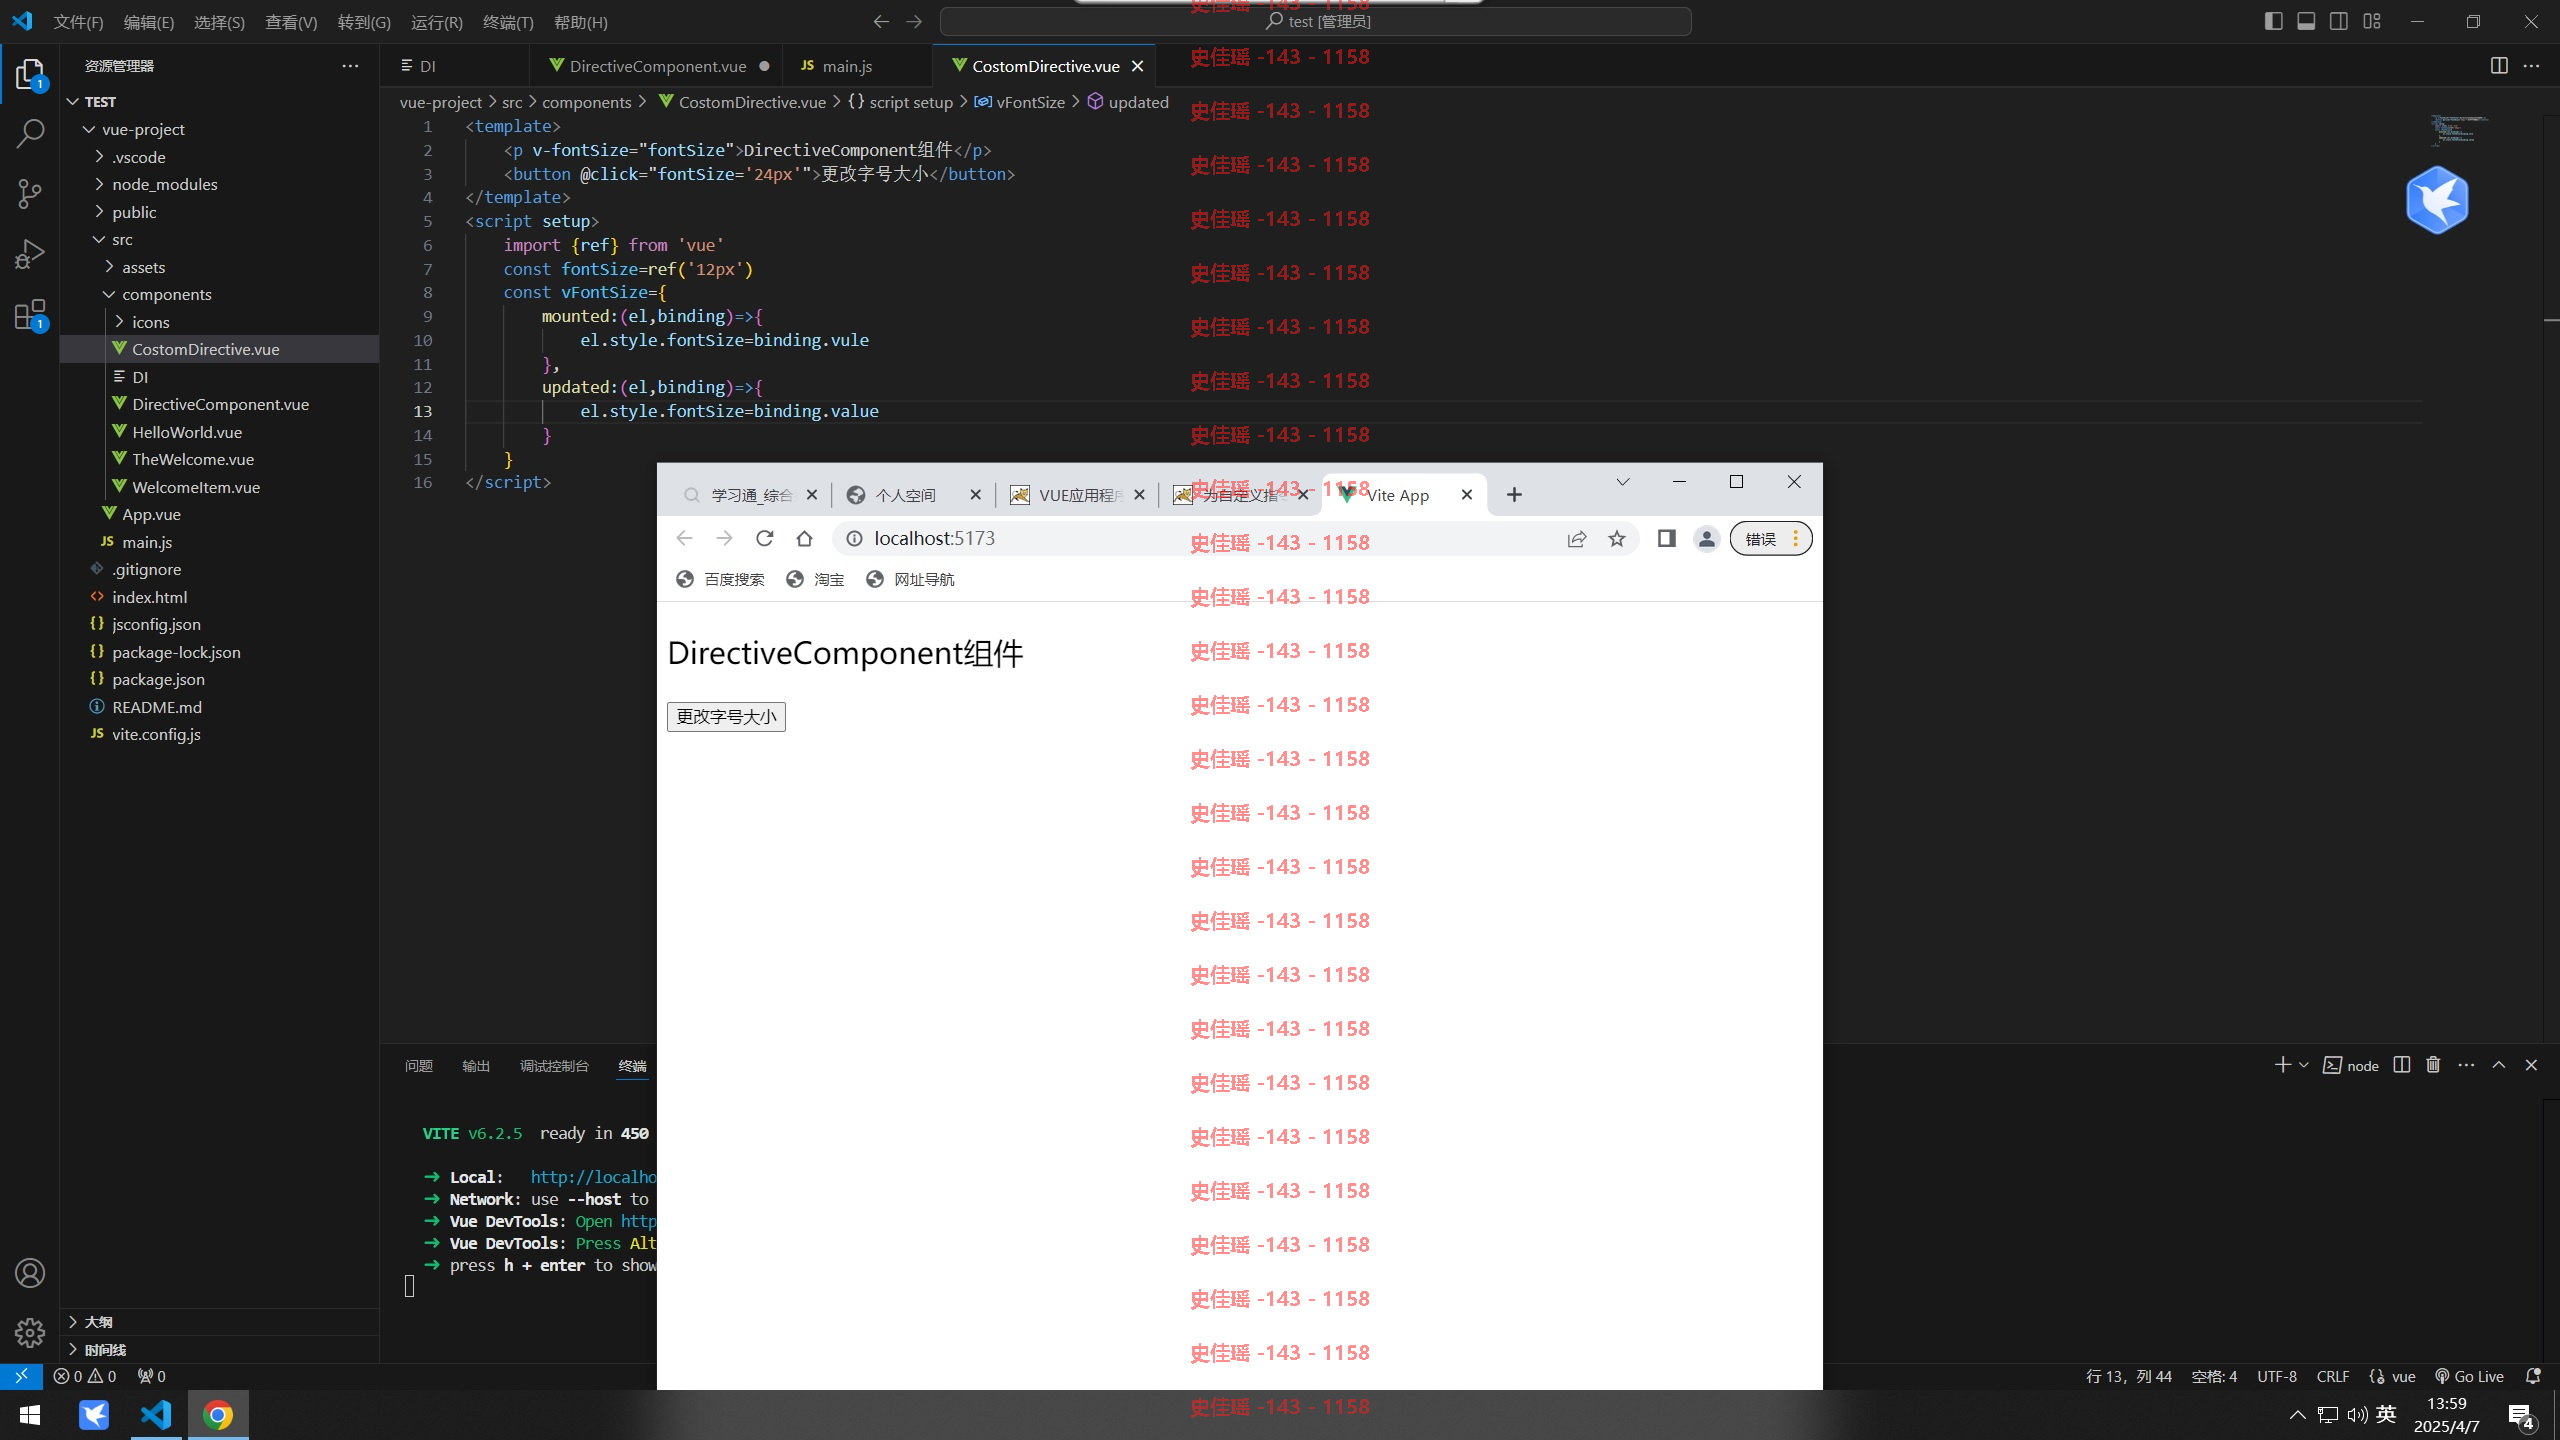2560x1440 pixels.
Task: Toggle Chrome side panel
Action: pyautogui.click(x=1666, y=539)
